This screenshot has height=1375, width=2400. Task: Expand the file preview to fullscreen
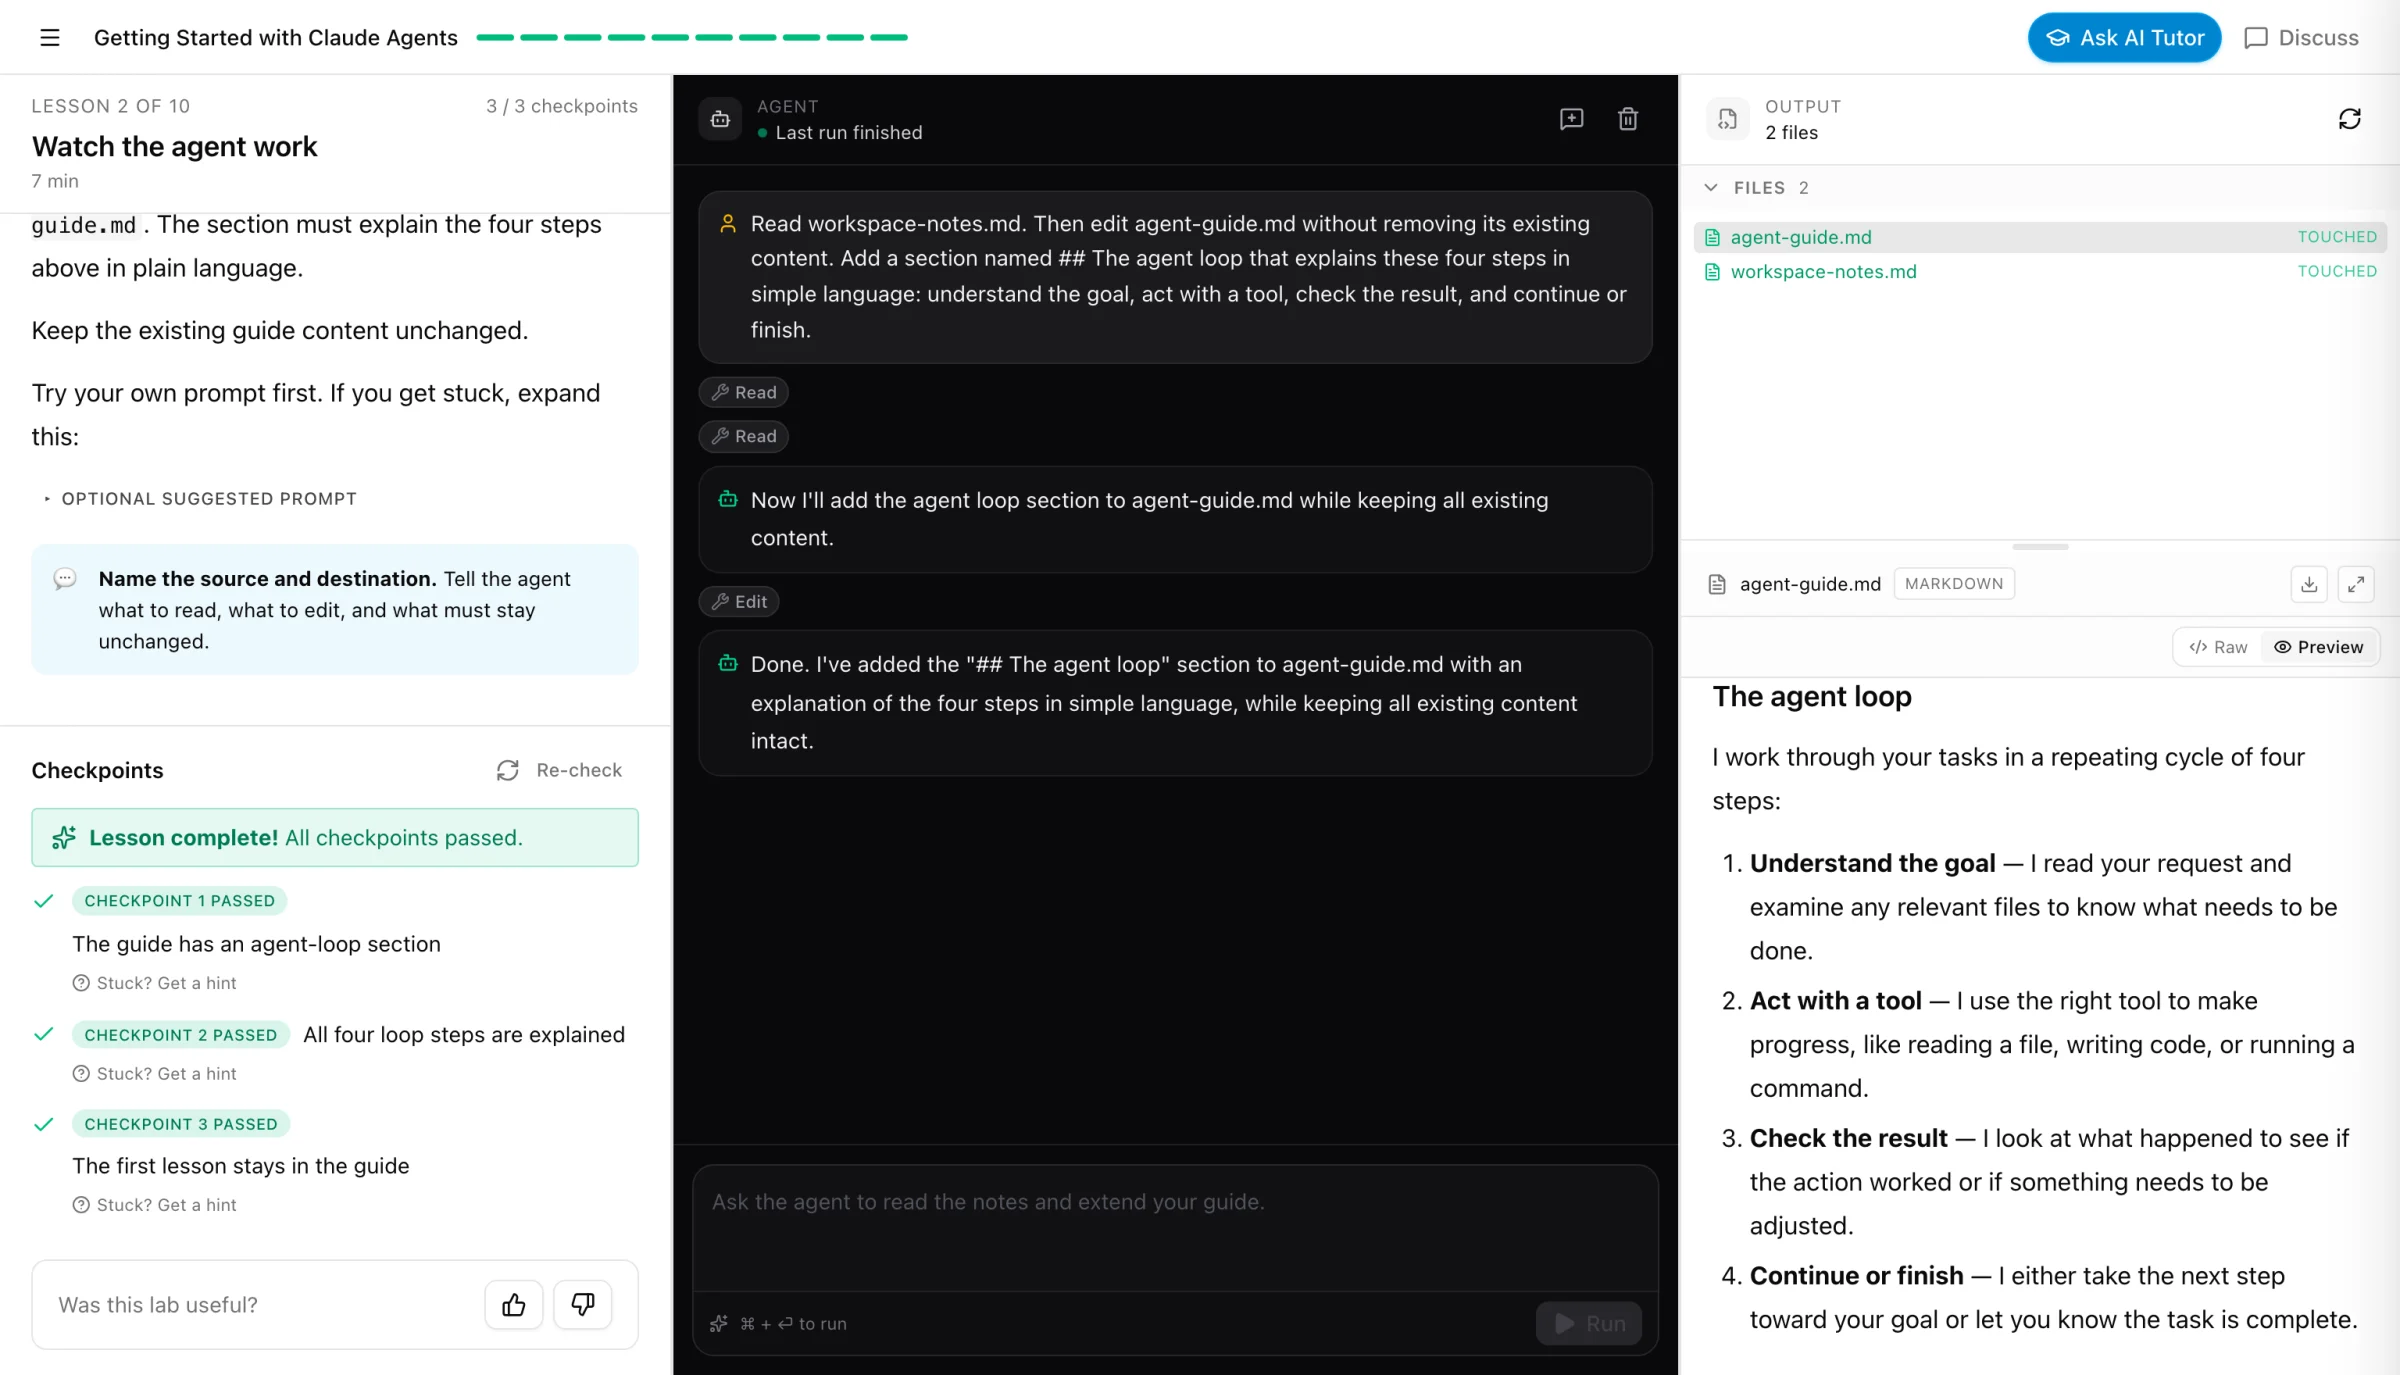(2356, 584)
